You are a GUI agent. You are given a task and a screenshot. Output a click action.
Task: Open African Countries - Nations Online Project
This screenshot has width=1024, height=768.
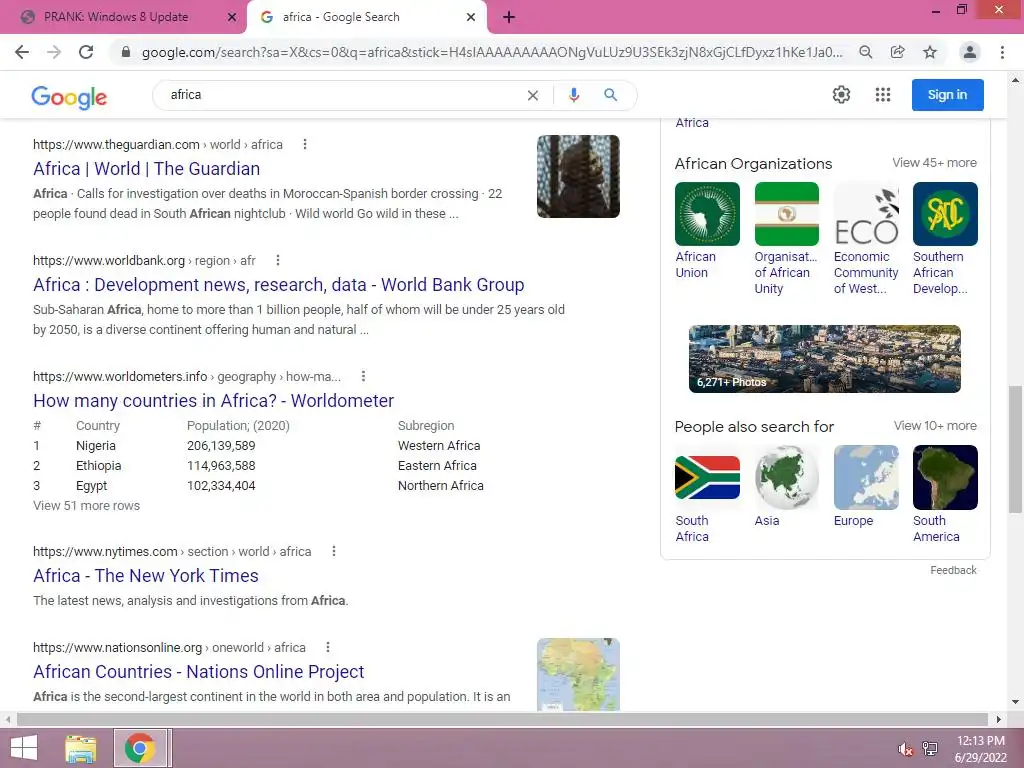tap(199, 671)
